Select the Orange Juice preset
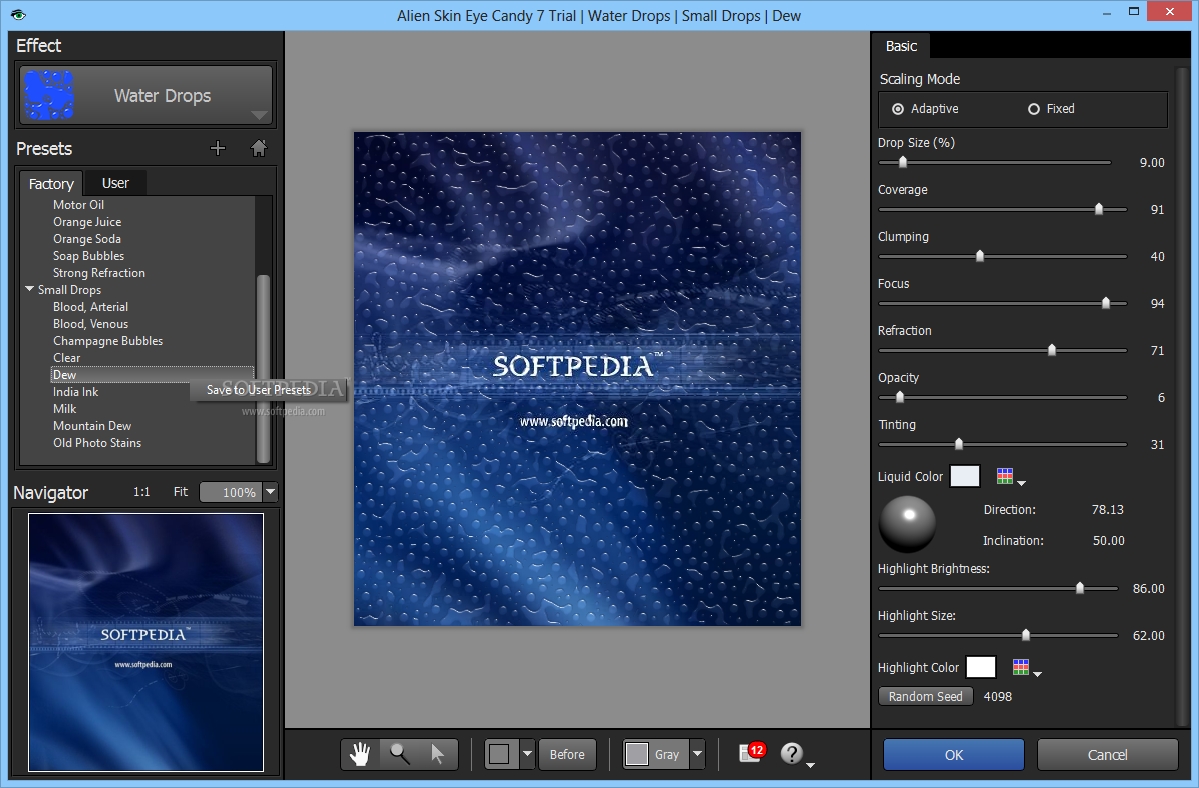 pyautogui.click(x=87, y=222)
